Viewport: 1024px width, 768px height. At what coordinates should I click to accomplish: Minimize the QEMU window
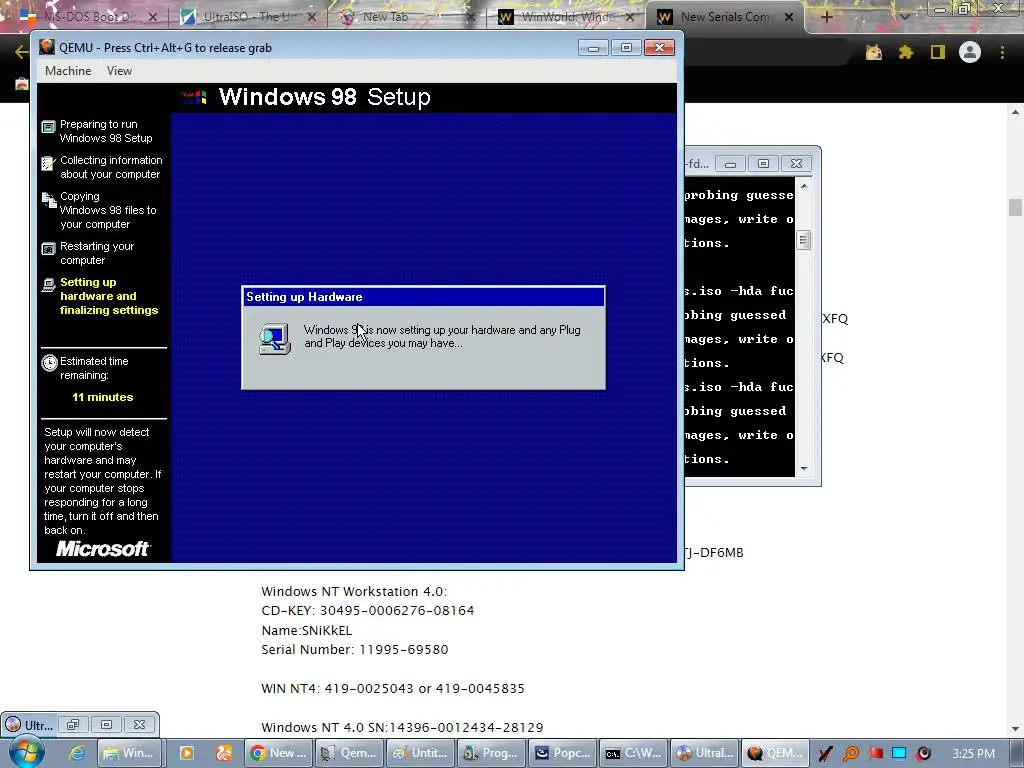[x=593, y=48]
